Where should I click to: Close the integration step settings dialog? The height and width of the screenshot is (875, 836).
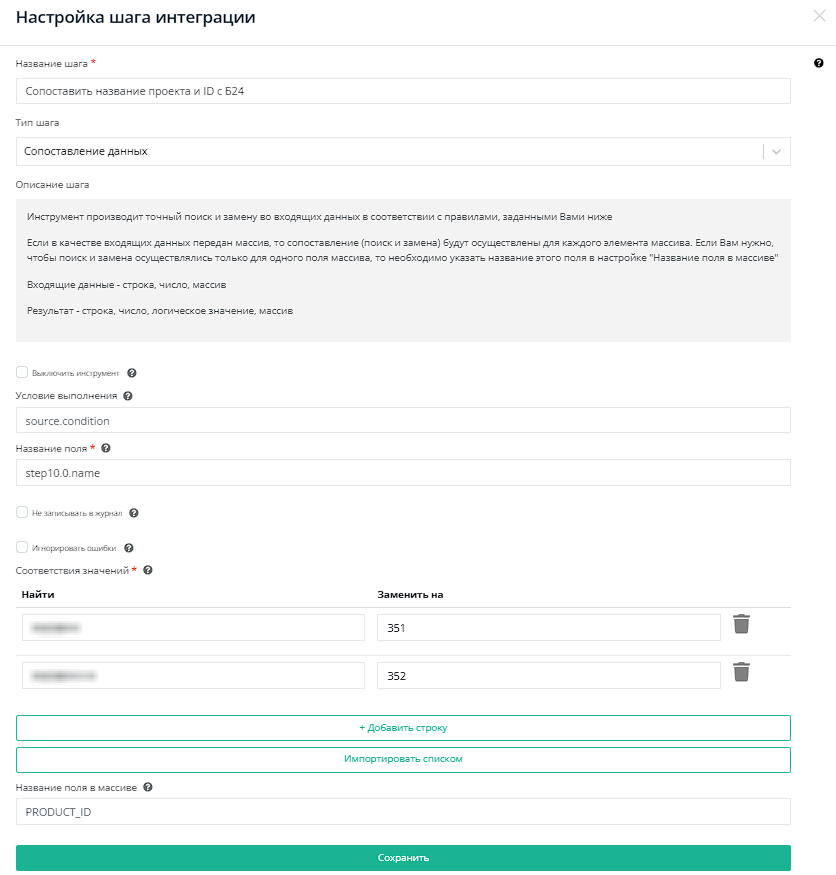pos(820,16)
